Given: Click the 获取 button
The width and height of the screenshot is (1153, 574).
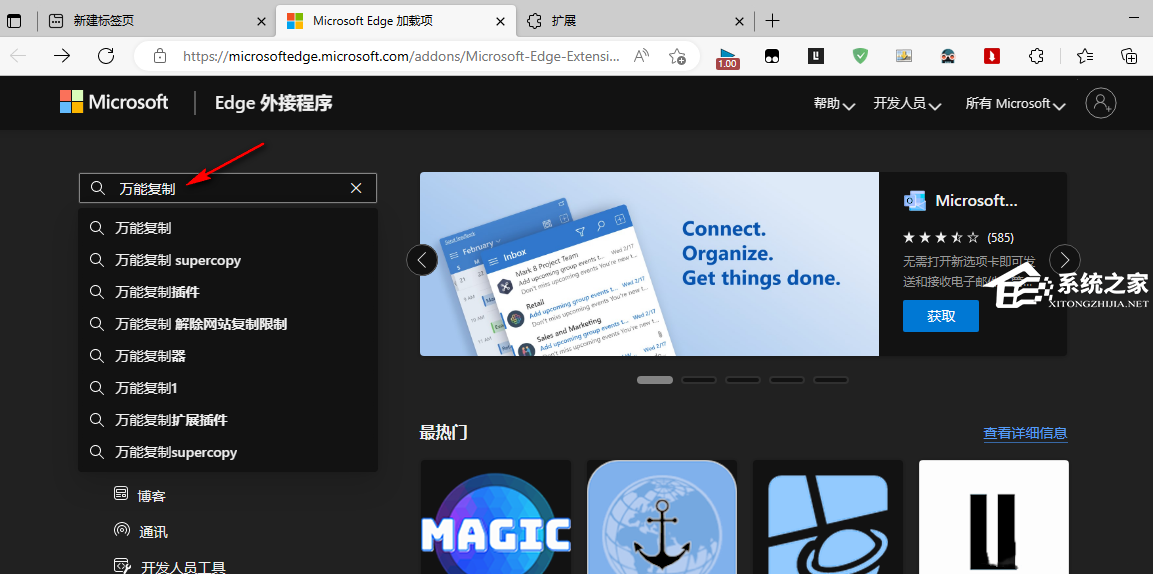Looking at the screenshot, I should [x=940, y=316].
